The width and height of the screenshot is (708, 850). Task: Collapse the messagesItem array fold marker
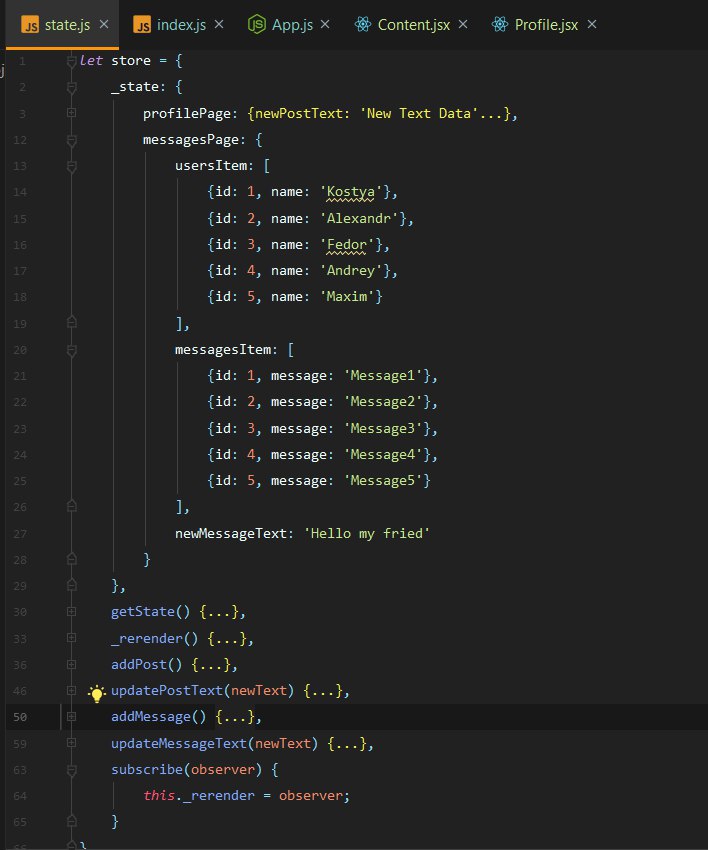72,350
